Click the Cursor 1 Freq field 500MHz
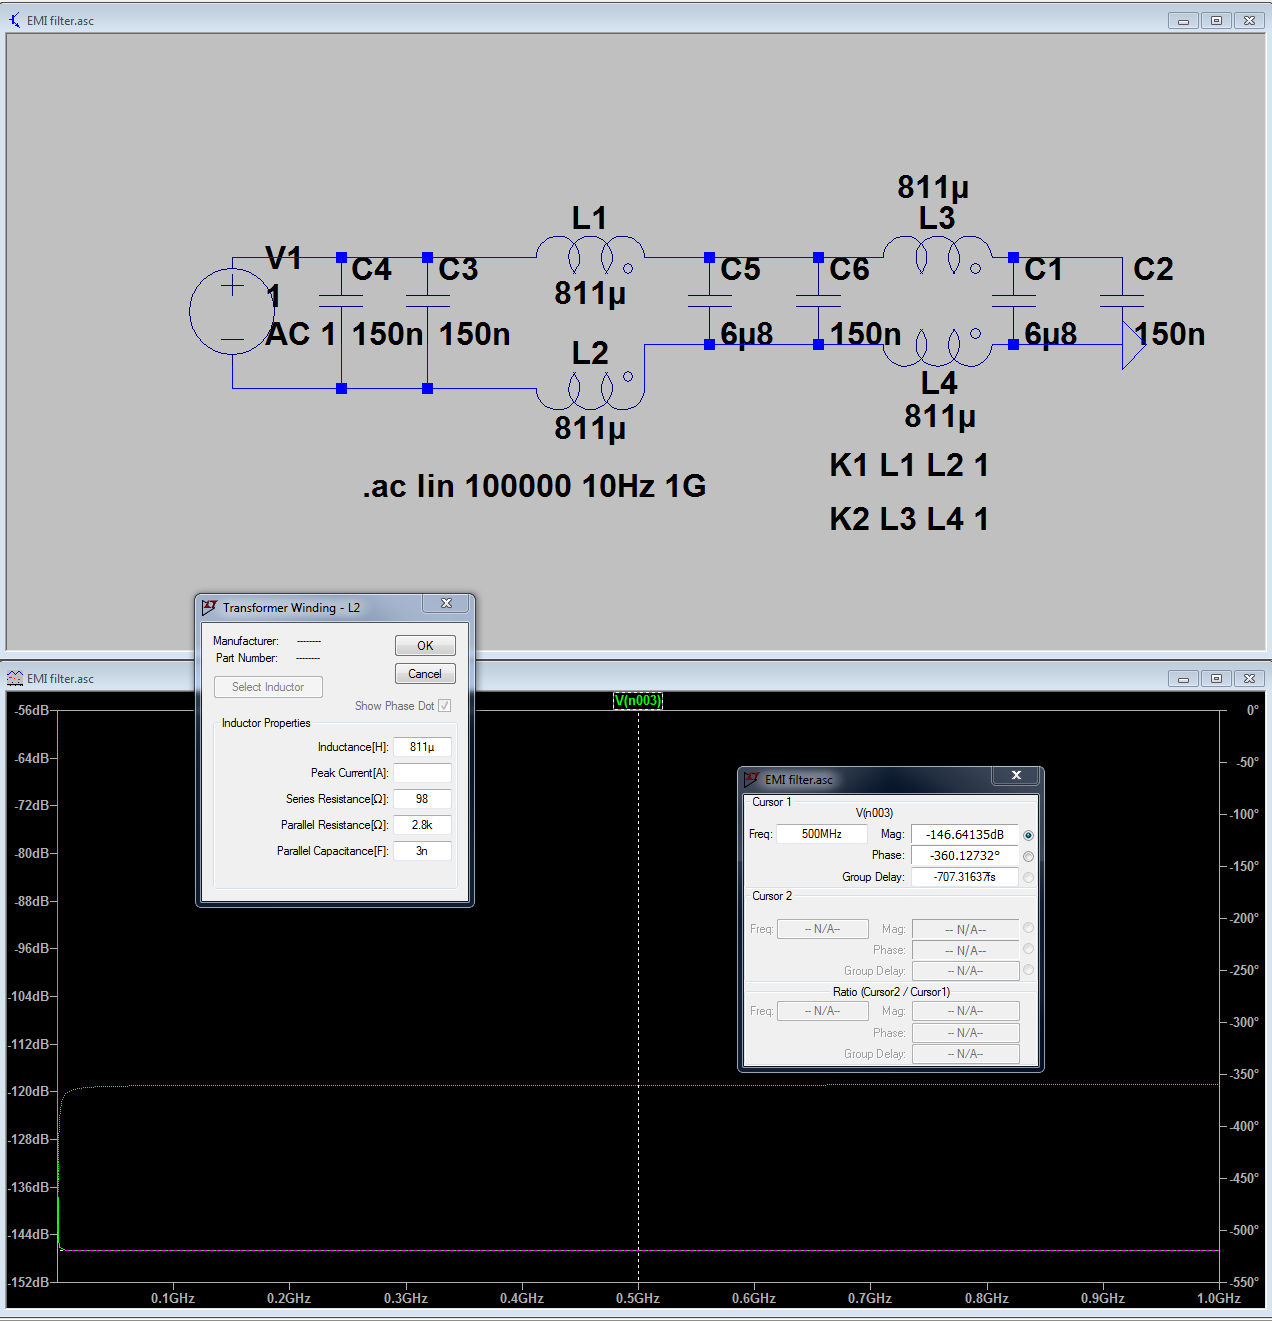 coord(822,834)
